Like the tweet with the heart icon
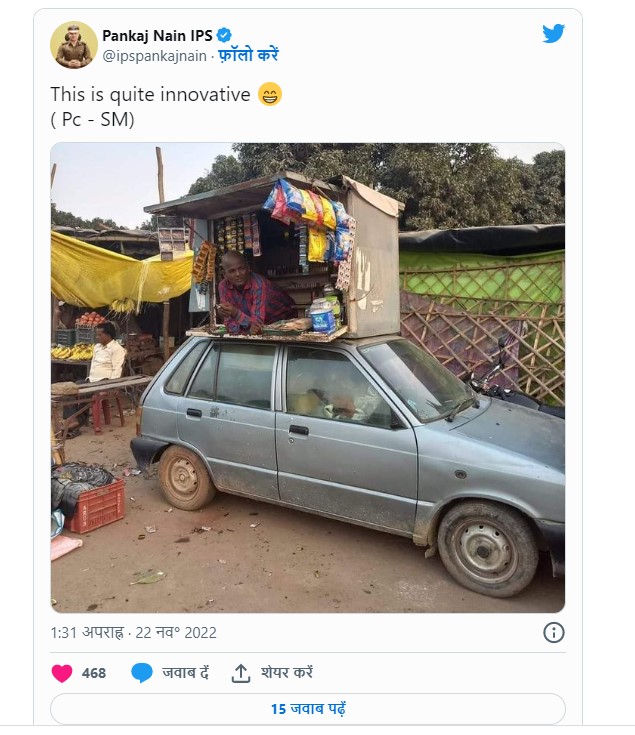This screenshot has height=735, width=635. [x=62, y=673]
